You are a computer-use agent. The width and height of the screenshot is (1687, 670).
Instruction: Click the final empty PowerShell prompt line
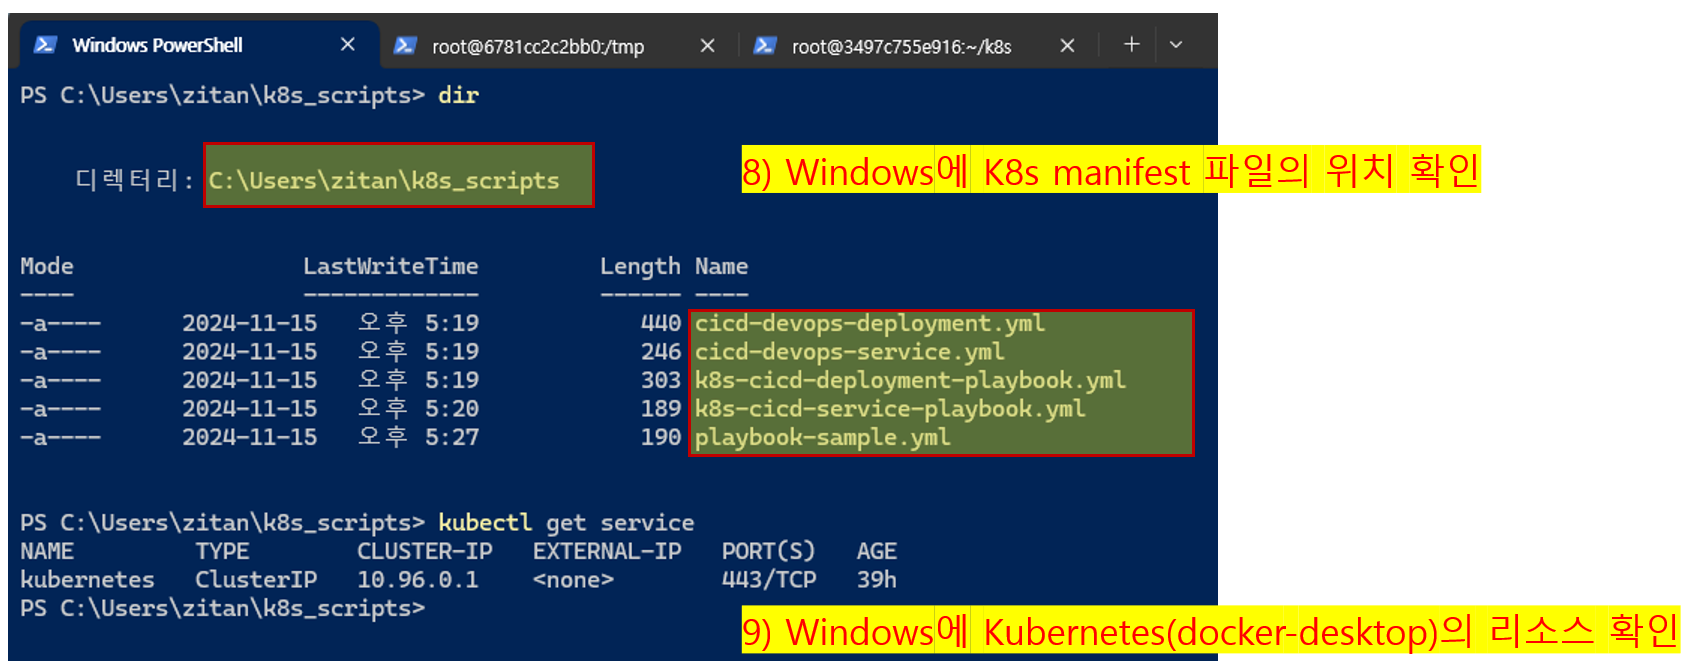pyautogui.click(x=222, y=608)
